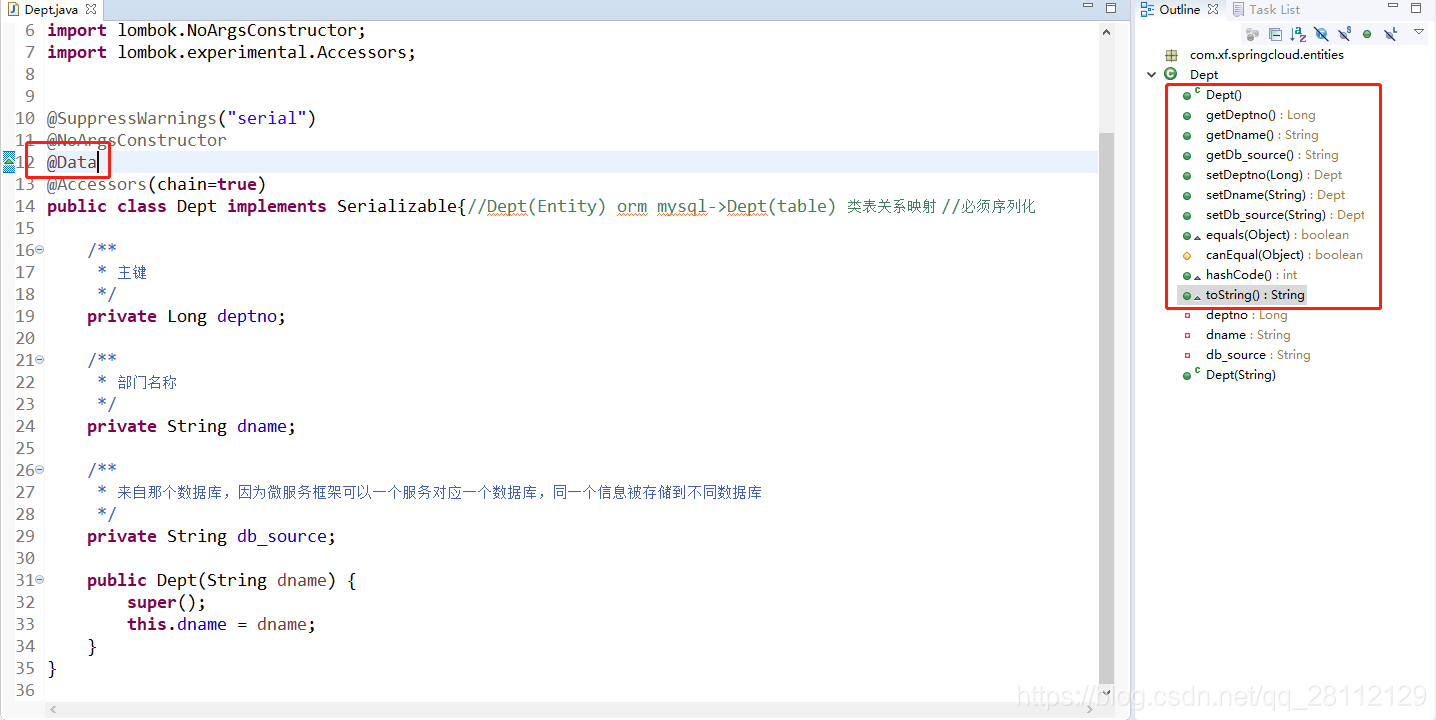Select Dept(String) constructor in Outline
This screenshot has width=1436, height=720.
(x=1240, y=375)
